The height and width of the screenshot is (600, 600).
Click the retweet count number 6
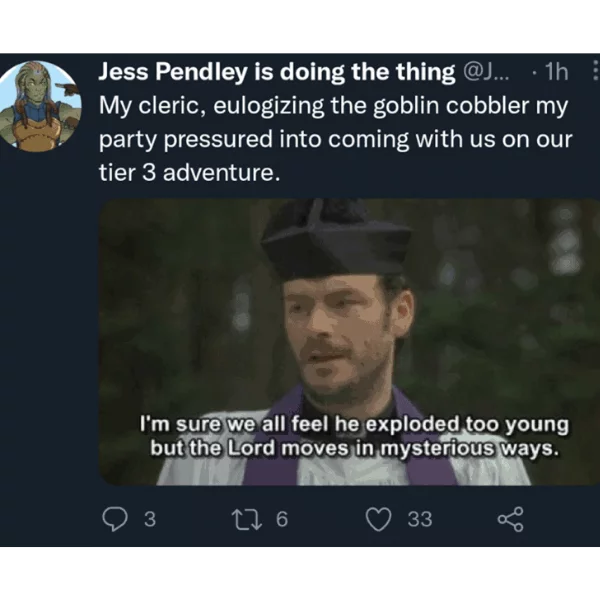[282, 520]
